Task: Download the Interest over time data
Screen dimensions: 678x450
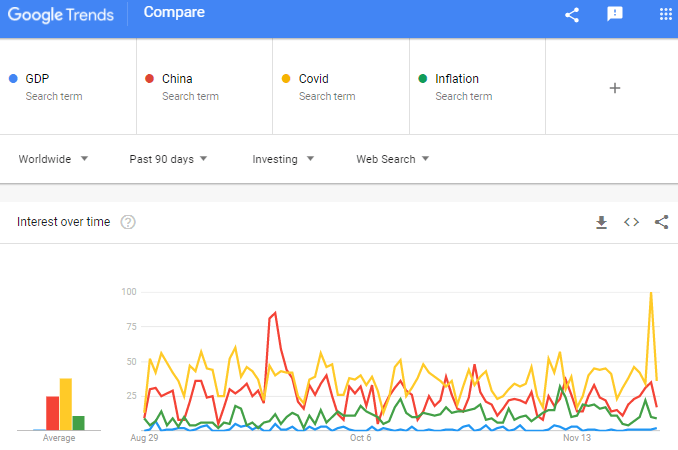Action: point(601,222)
